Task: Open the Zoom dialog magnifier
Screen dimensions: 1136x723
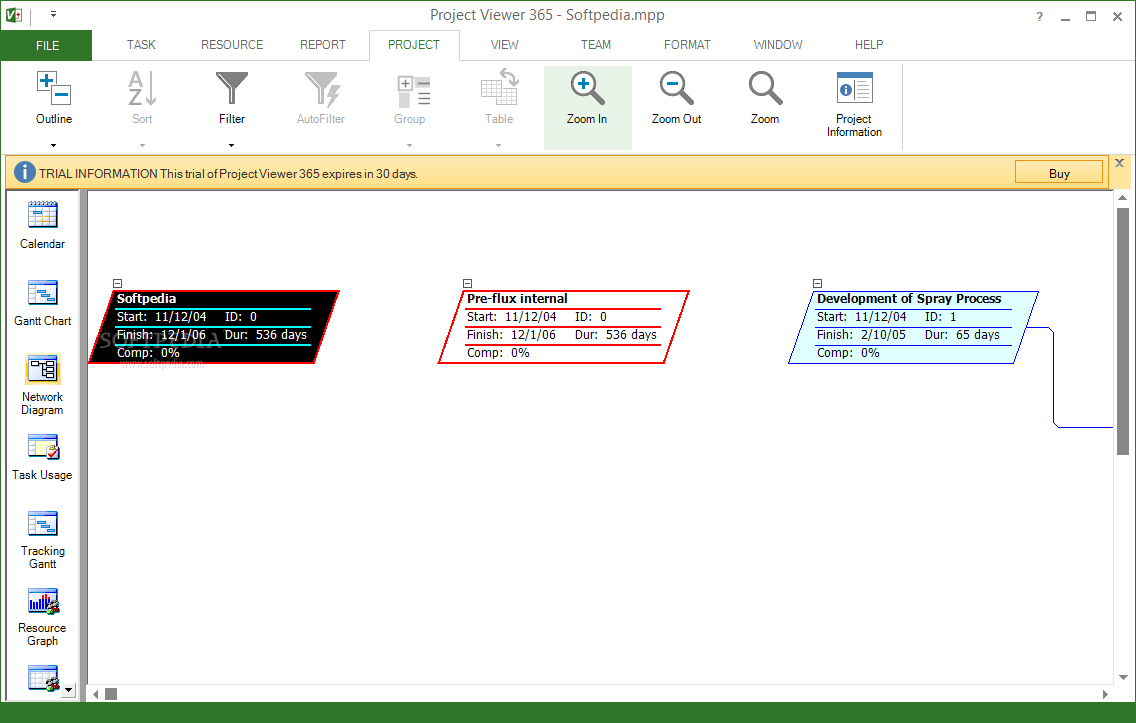Action: [765, 88]
